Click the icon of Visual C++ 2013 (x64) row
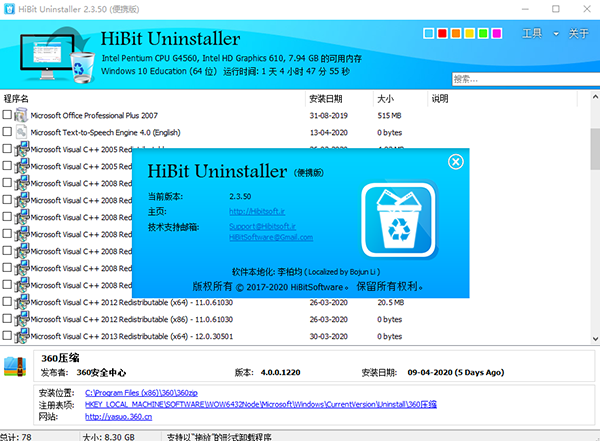The height and width of the screenshot is (441, 600). click(x=22, y=336)
